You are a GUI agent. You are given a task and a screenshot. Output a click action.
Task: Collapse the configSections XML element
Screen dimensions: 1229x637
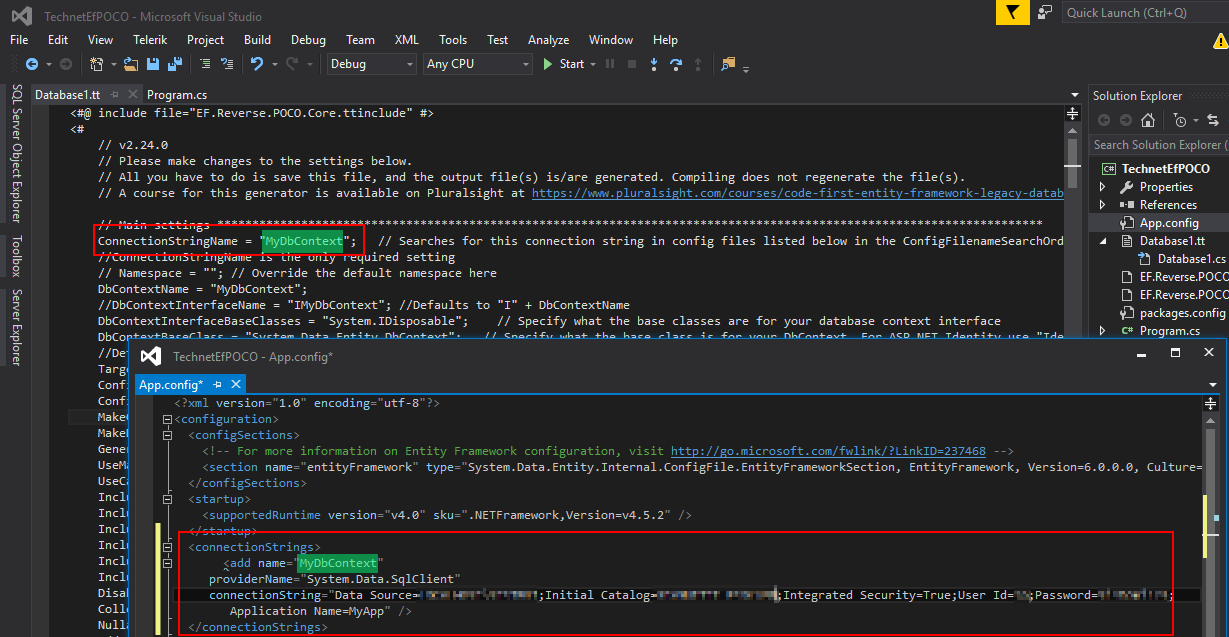pyautogui.click(x=166, y=435)
